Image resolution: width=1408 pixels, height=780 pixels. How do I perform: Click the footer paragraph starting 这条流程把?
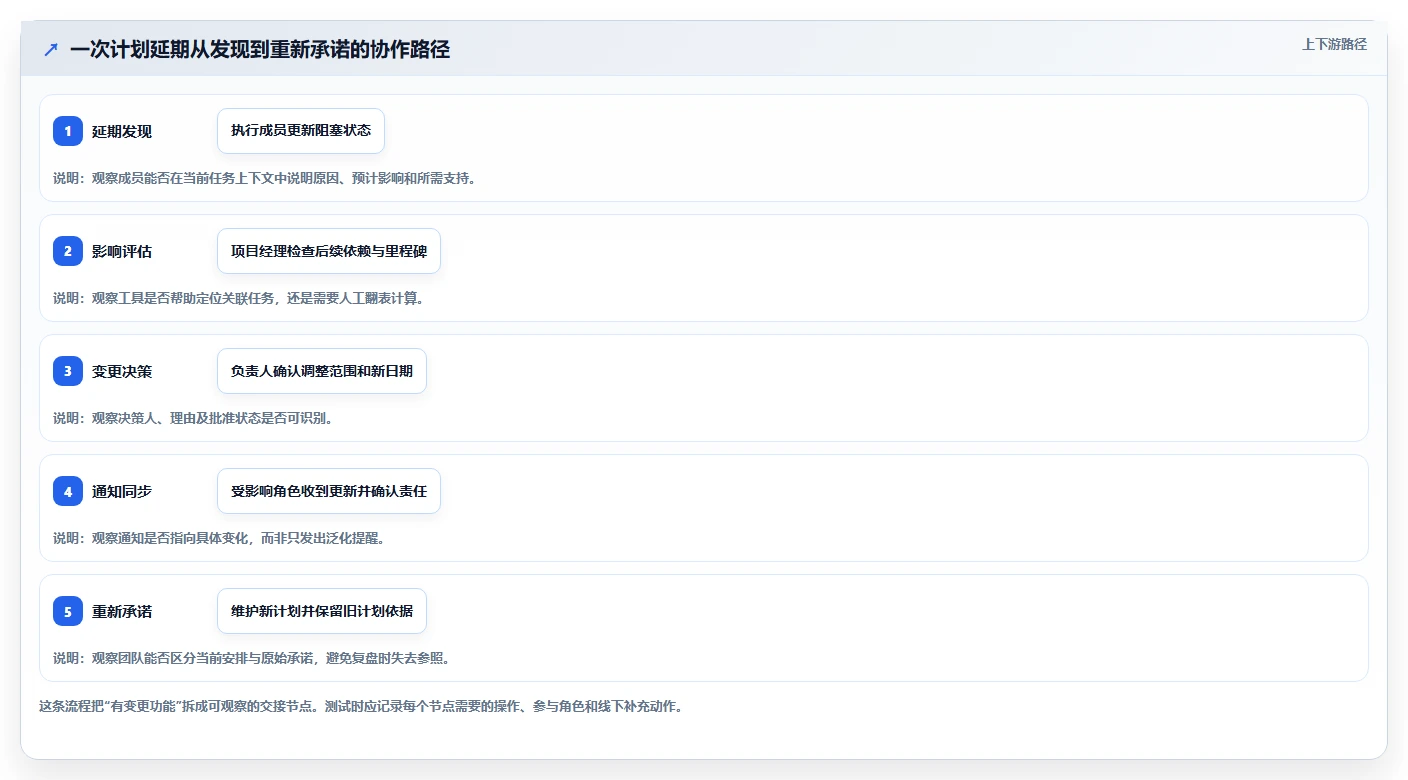tap(361, 706)
